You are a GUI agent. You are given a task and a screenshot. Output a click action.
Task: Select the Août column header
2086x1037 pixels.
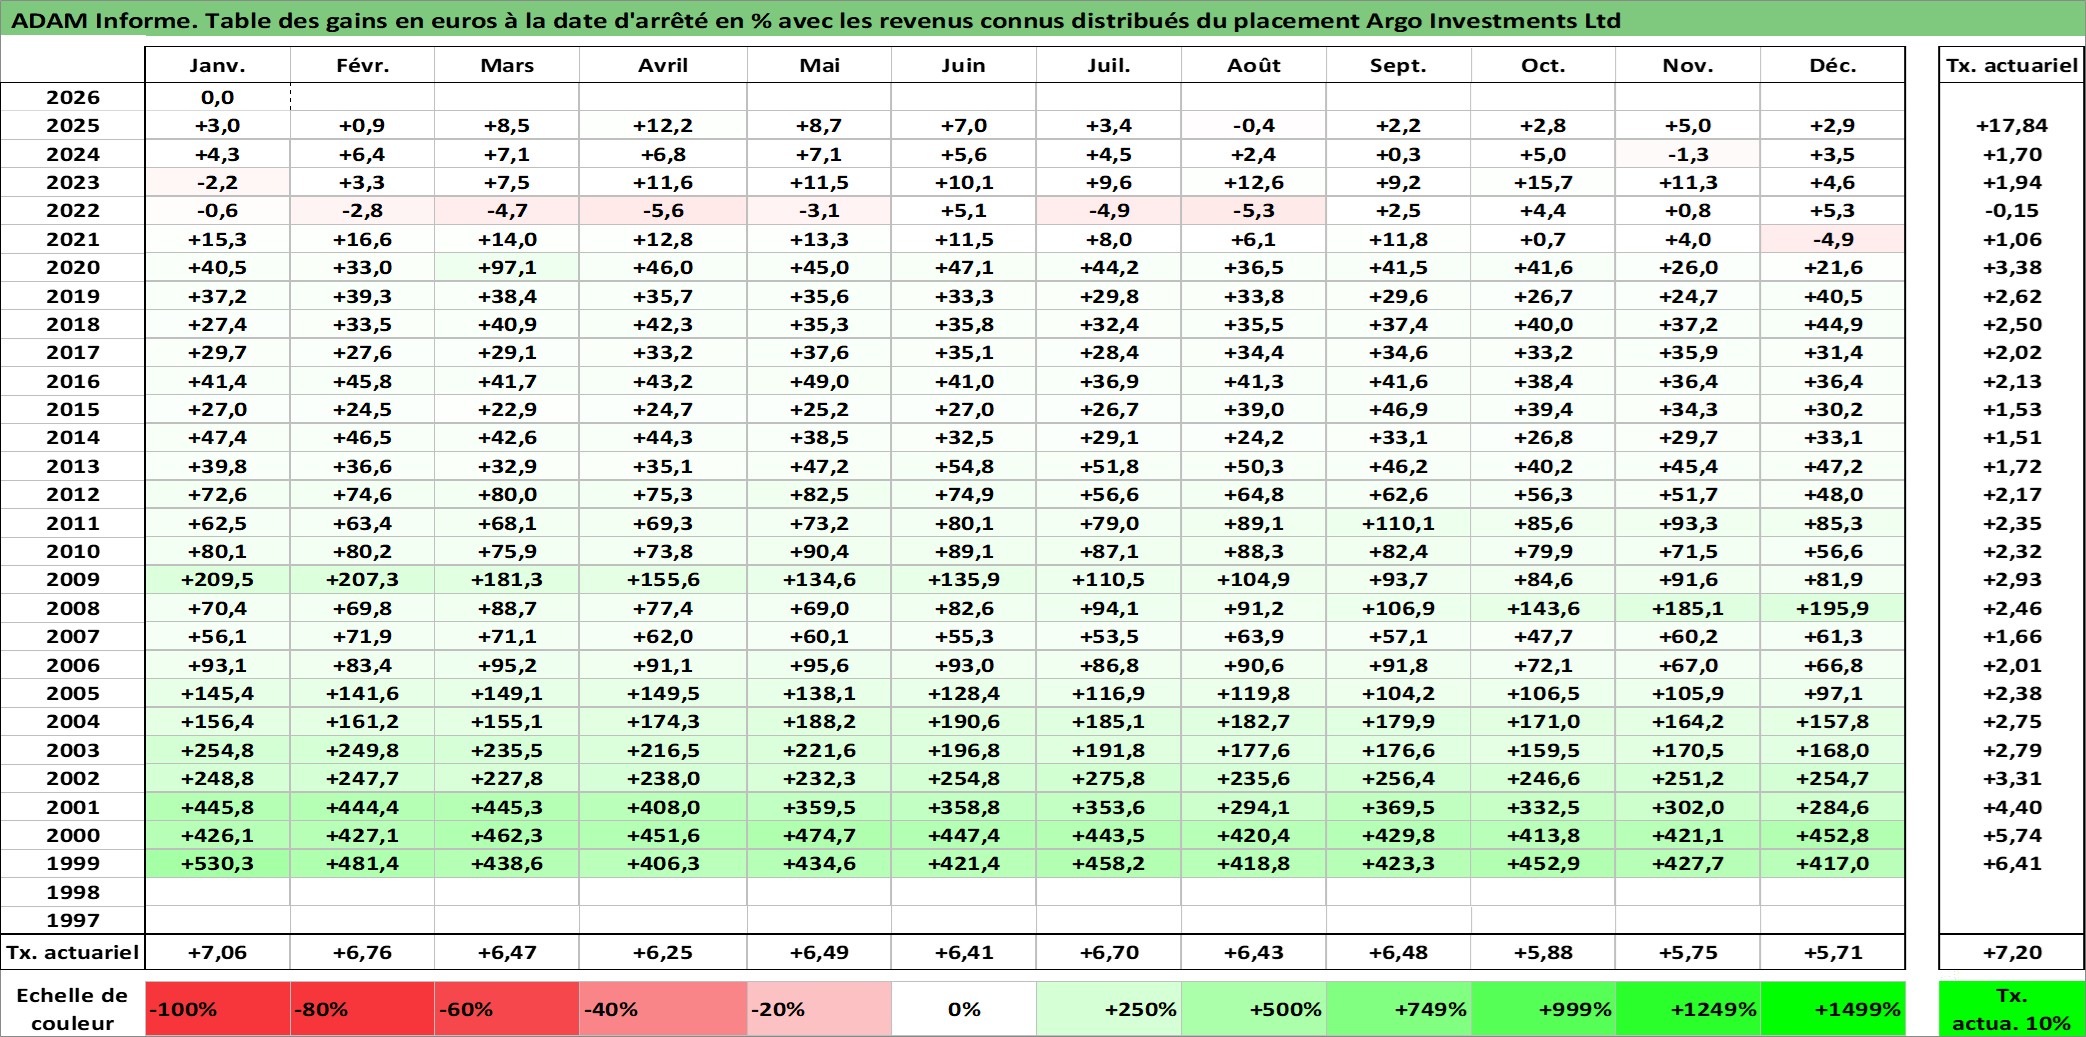[x=1254, y=65]
